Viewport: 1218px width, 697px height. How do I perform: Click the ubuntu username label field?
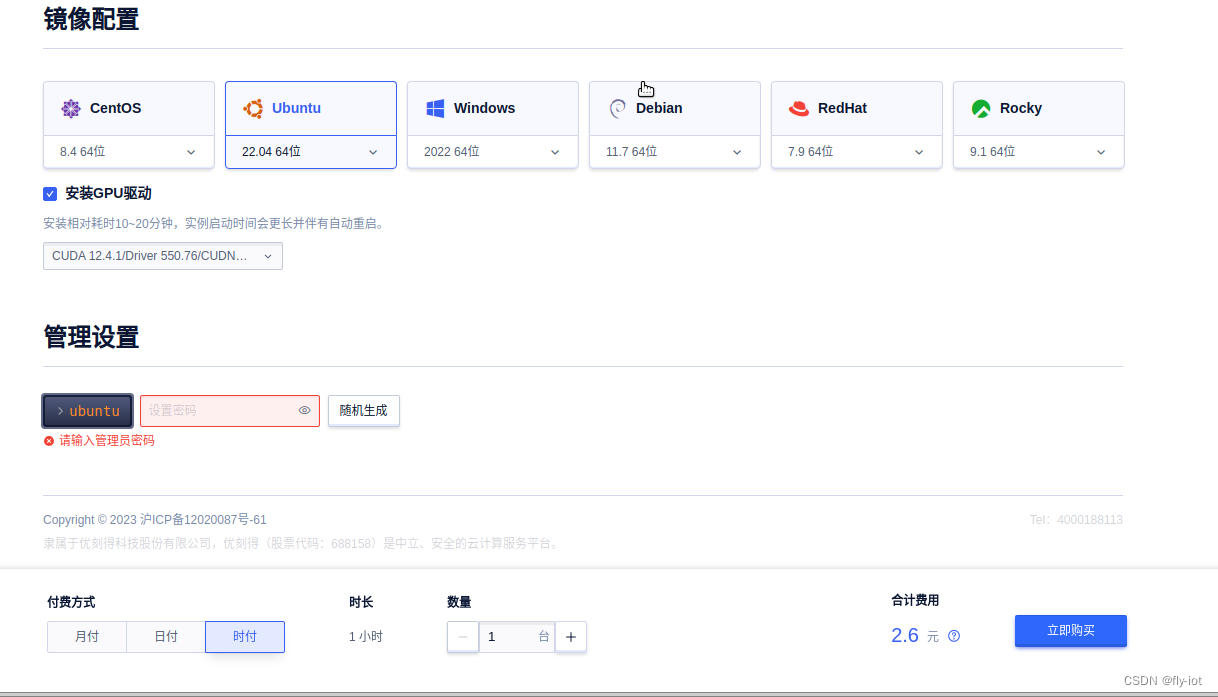87,410
